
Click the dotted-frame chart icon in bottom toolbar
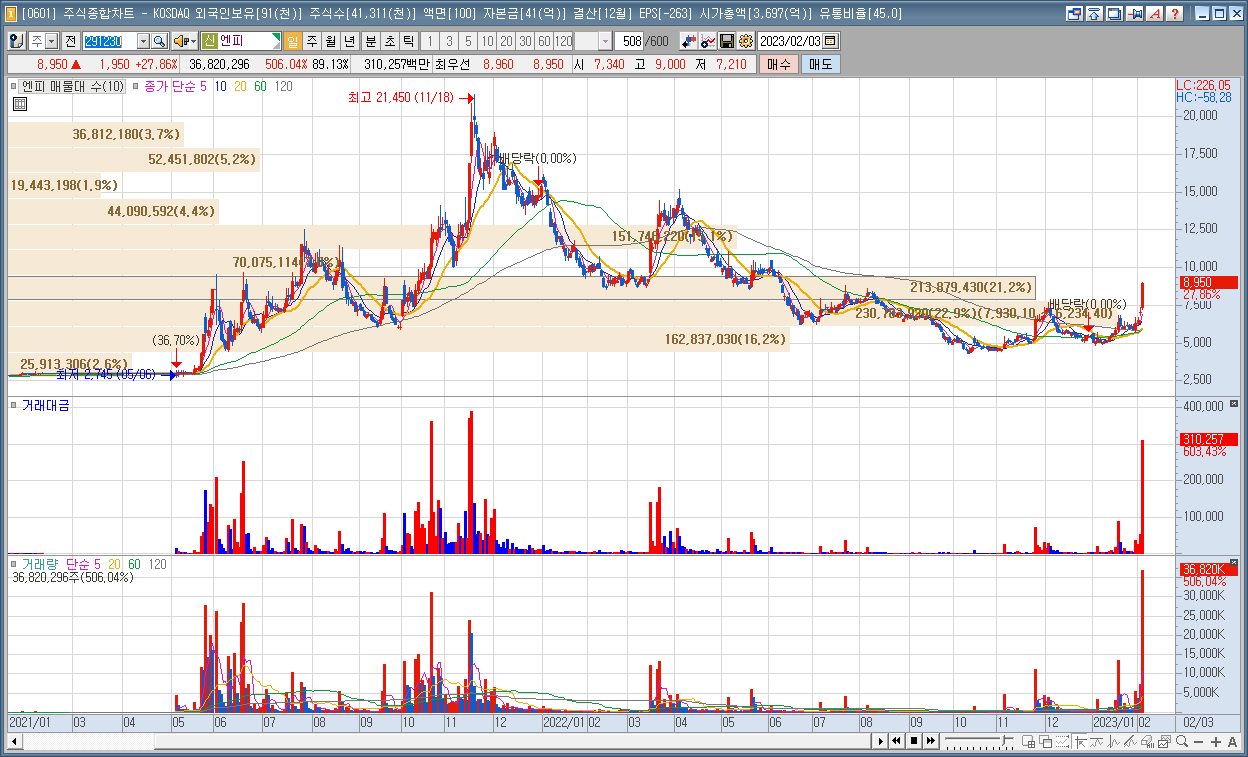click(x=1062, y=741)
